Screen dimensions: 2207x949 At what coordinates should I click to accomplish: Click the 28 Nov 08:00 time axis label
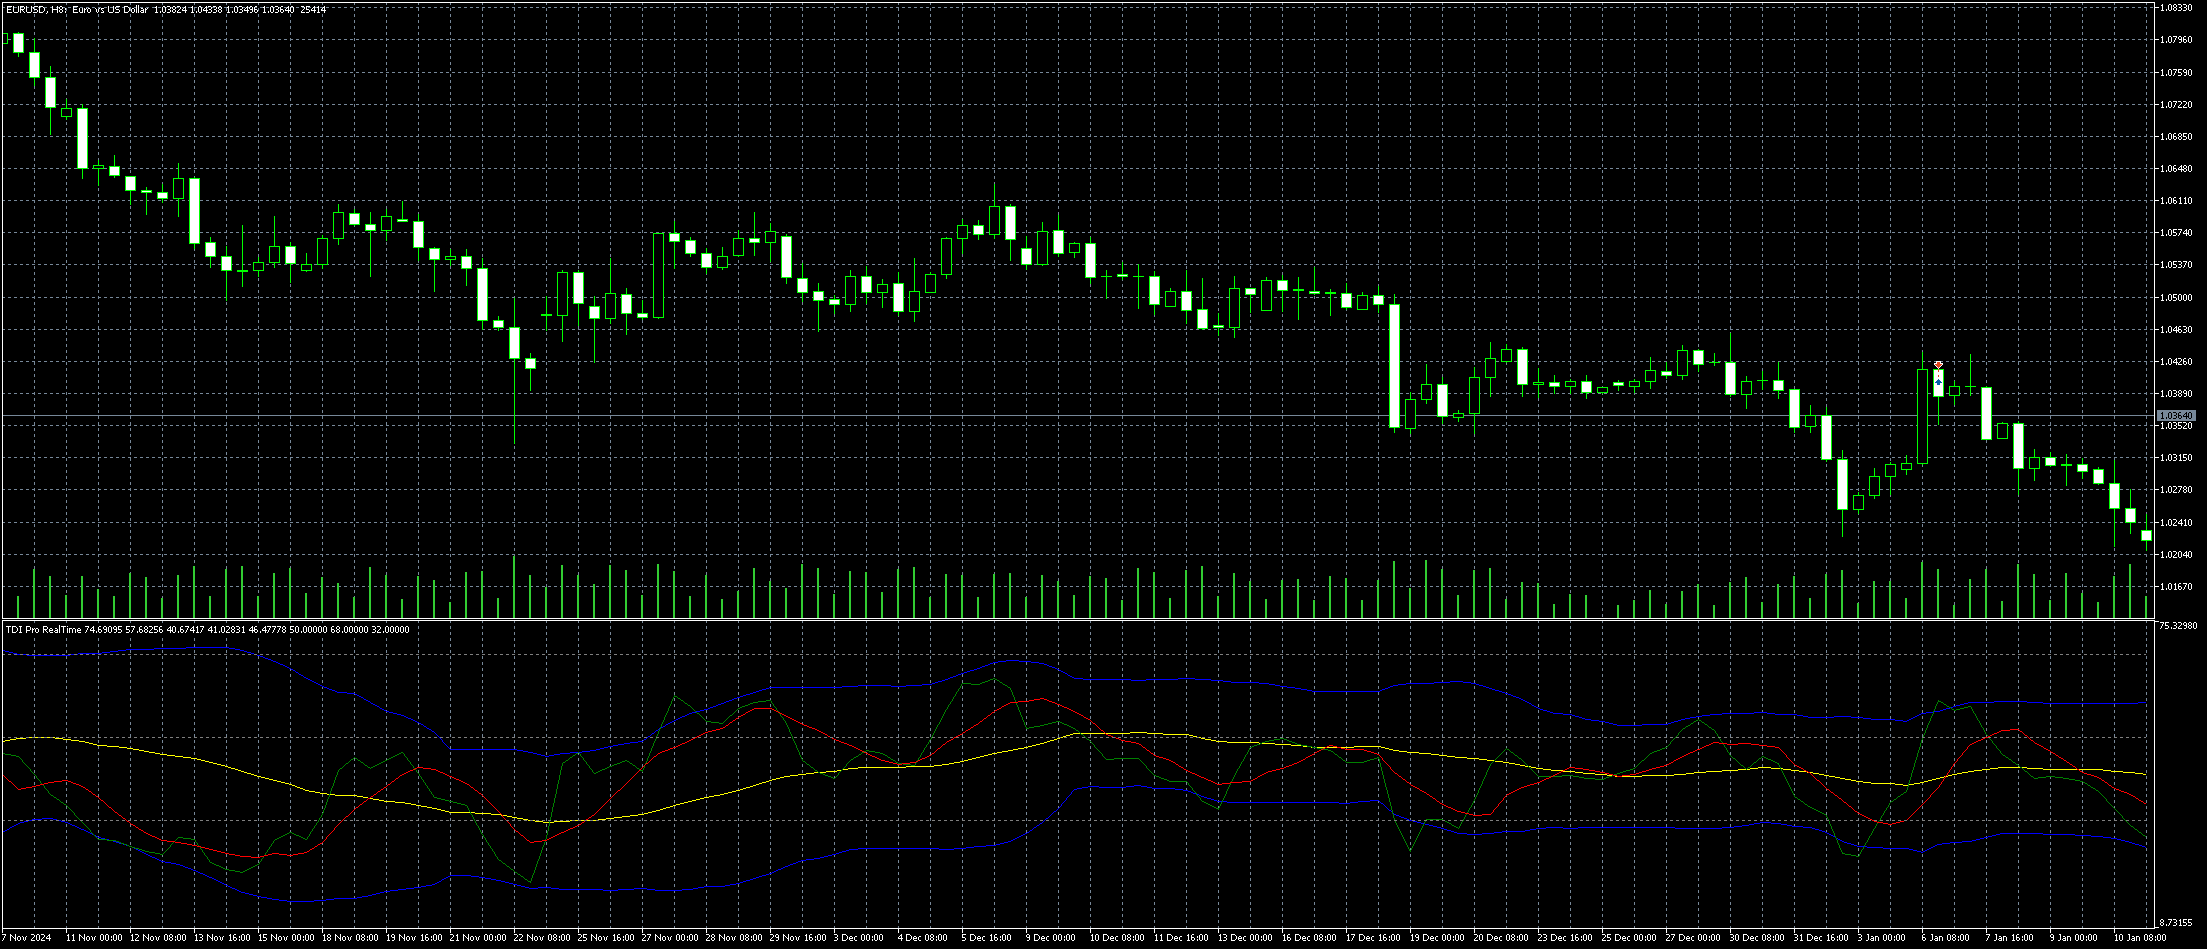pos(734,938)
